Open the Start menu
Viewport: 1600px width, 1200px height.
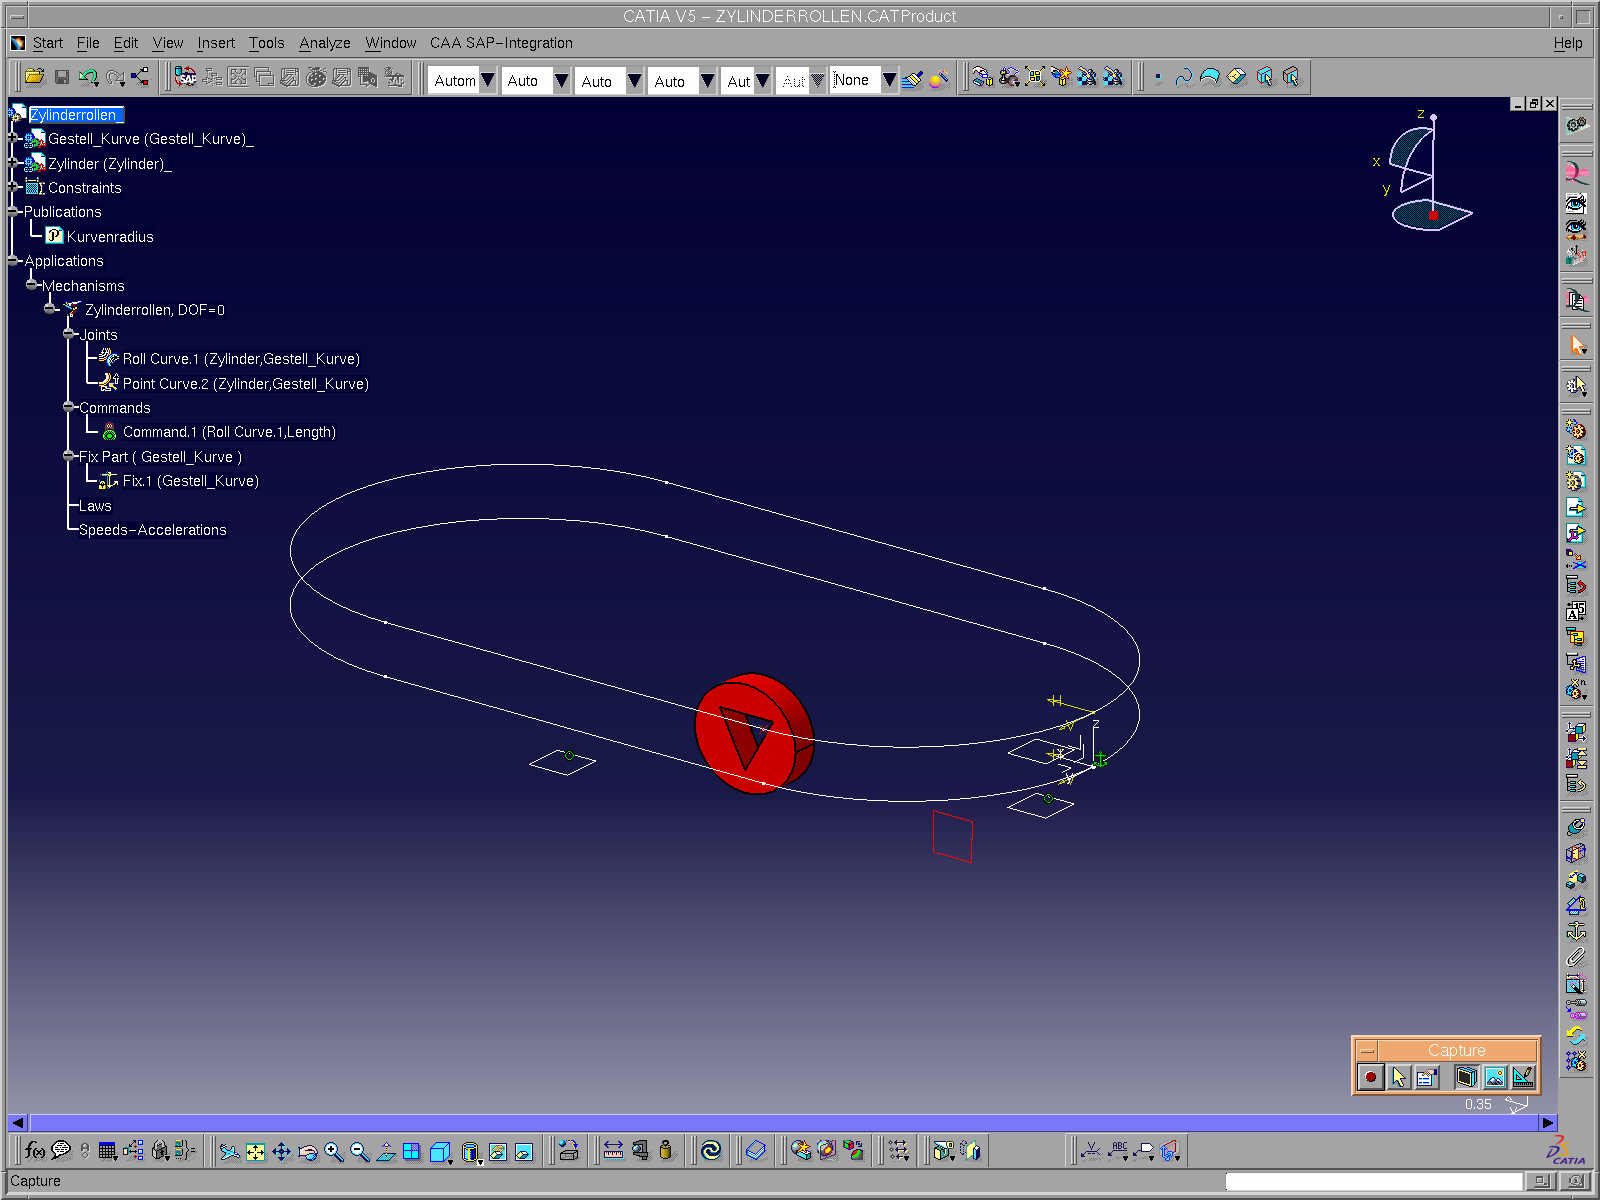[47, 43]
